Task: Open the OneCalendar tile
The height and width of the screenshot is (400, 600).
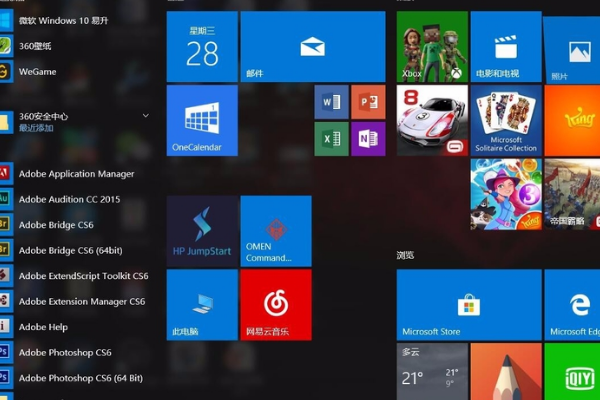Action: [x=202, y=120]
